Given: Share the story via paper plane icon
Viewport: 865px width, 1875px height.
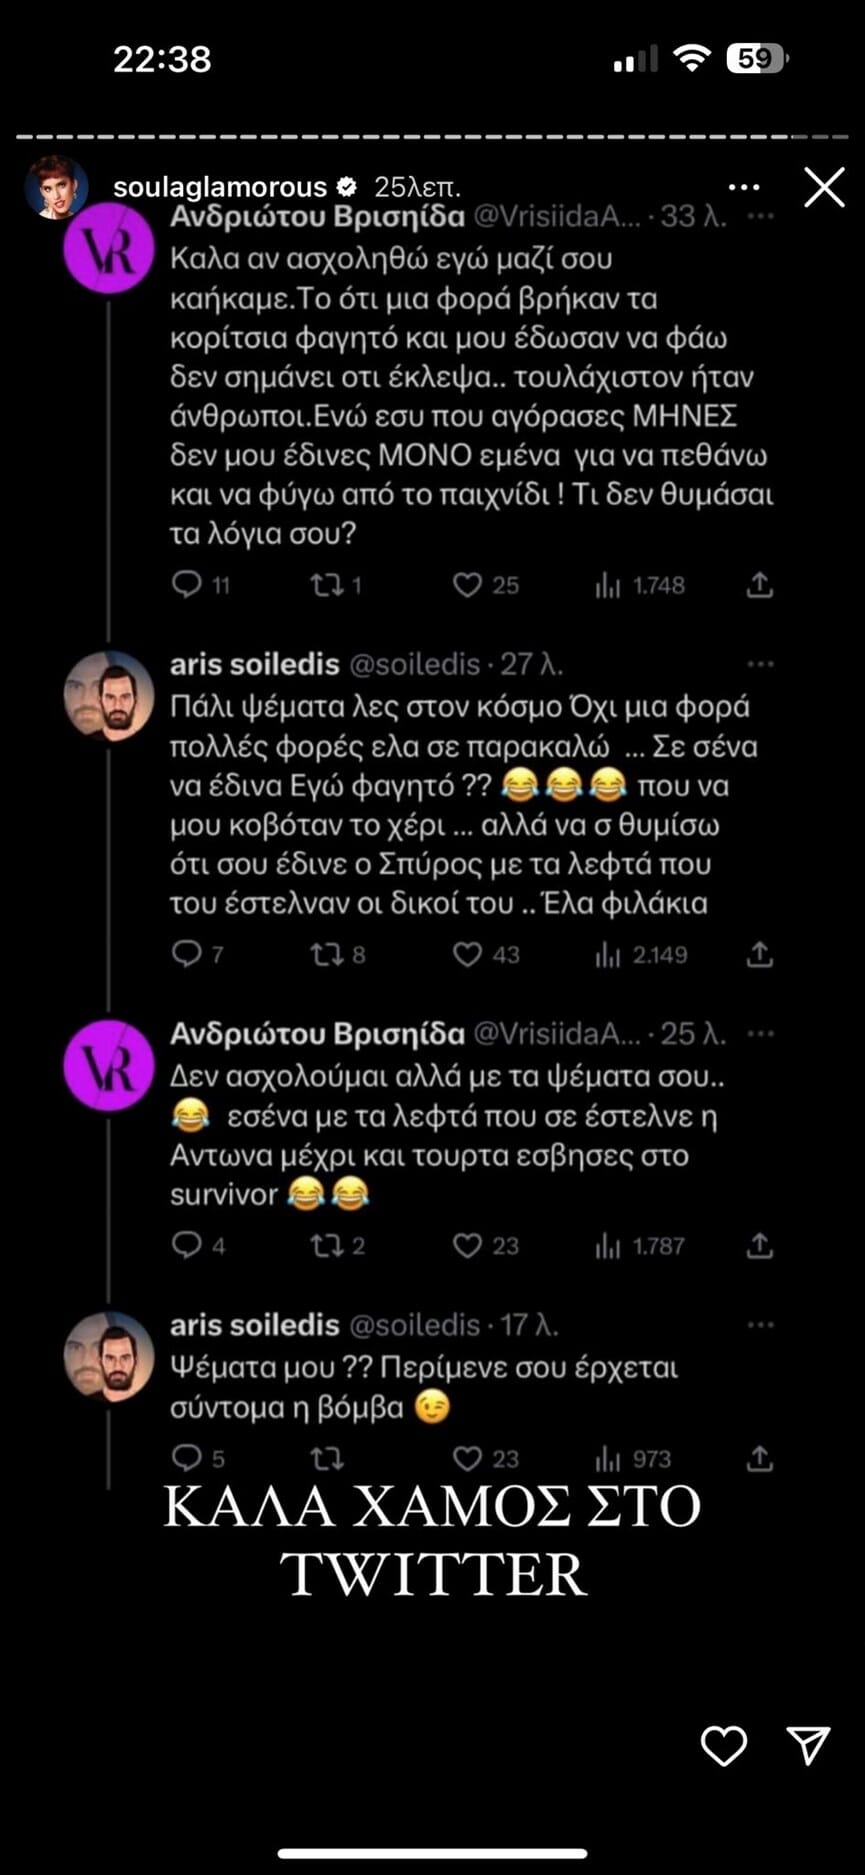Looking at the screenshot, I should 808,1745.
